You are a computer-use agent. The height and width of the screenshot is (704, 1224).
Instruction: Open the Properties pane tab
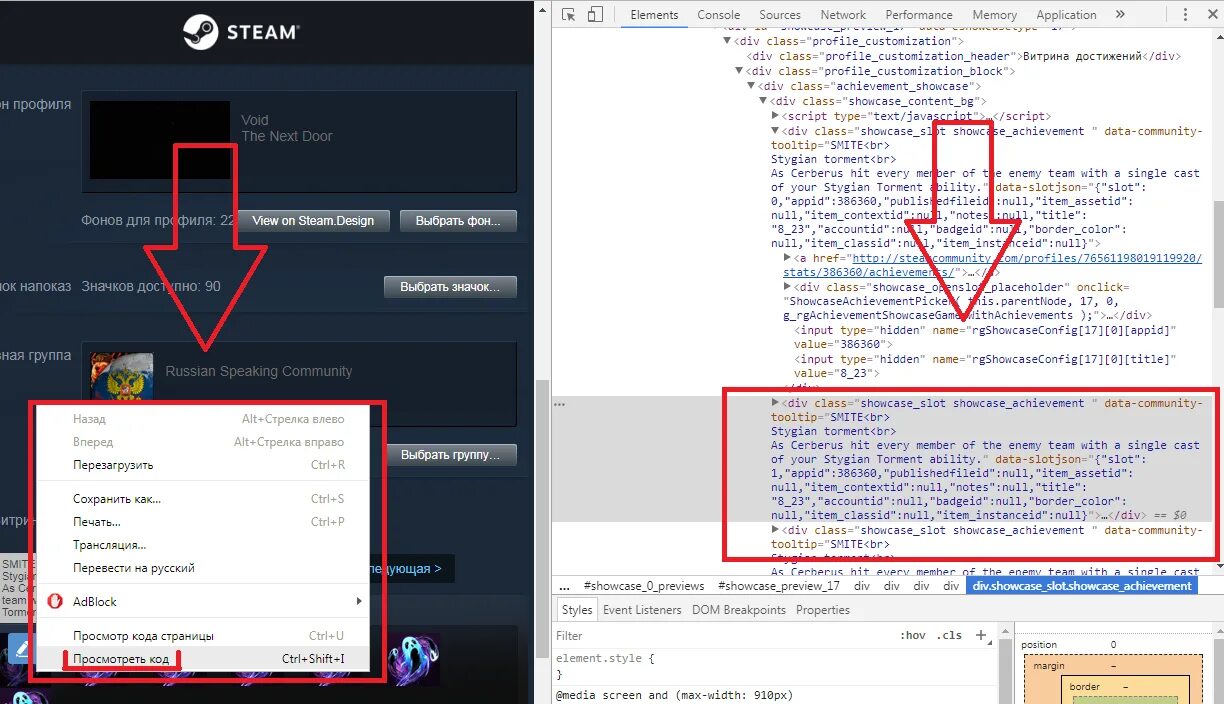823,610
